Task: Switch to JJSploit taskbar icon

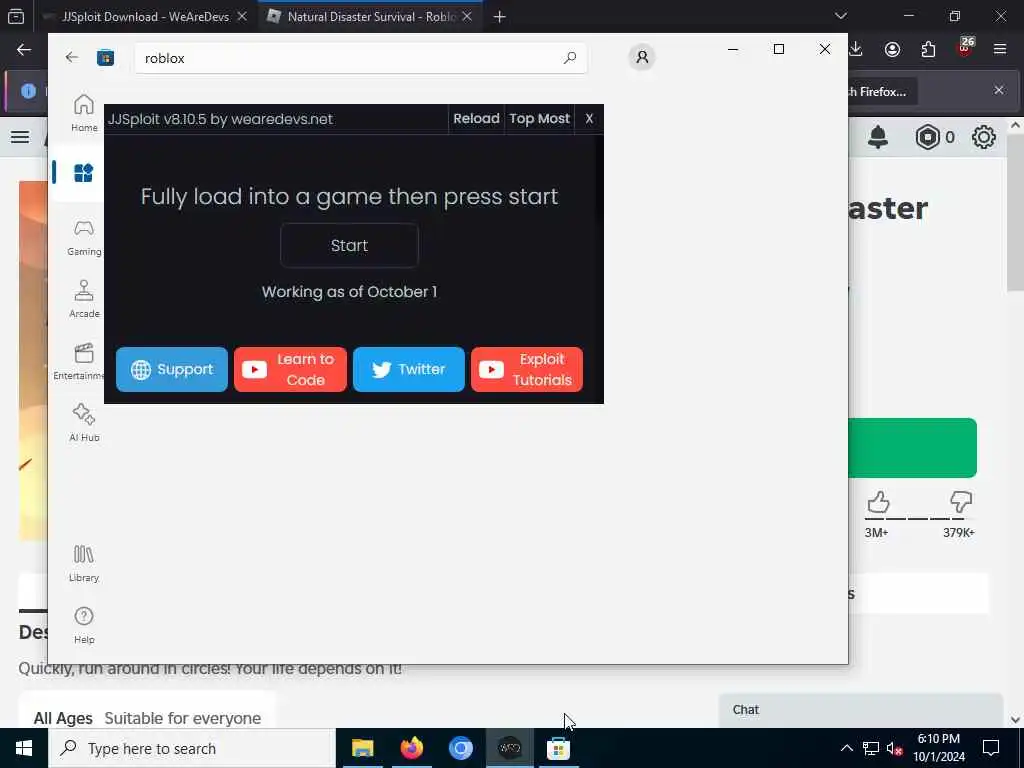Action: [509, 748]
